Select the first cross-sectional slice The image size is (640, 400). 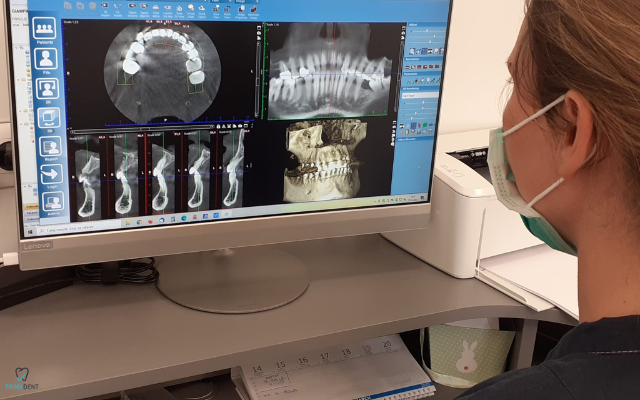[88, 176]
